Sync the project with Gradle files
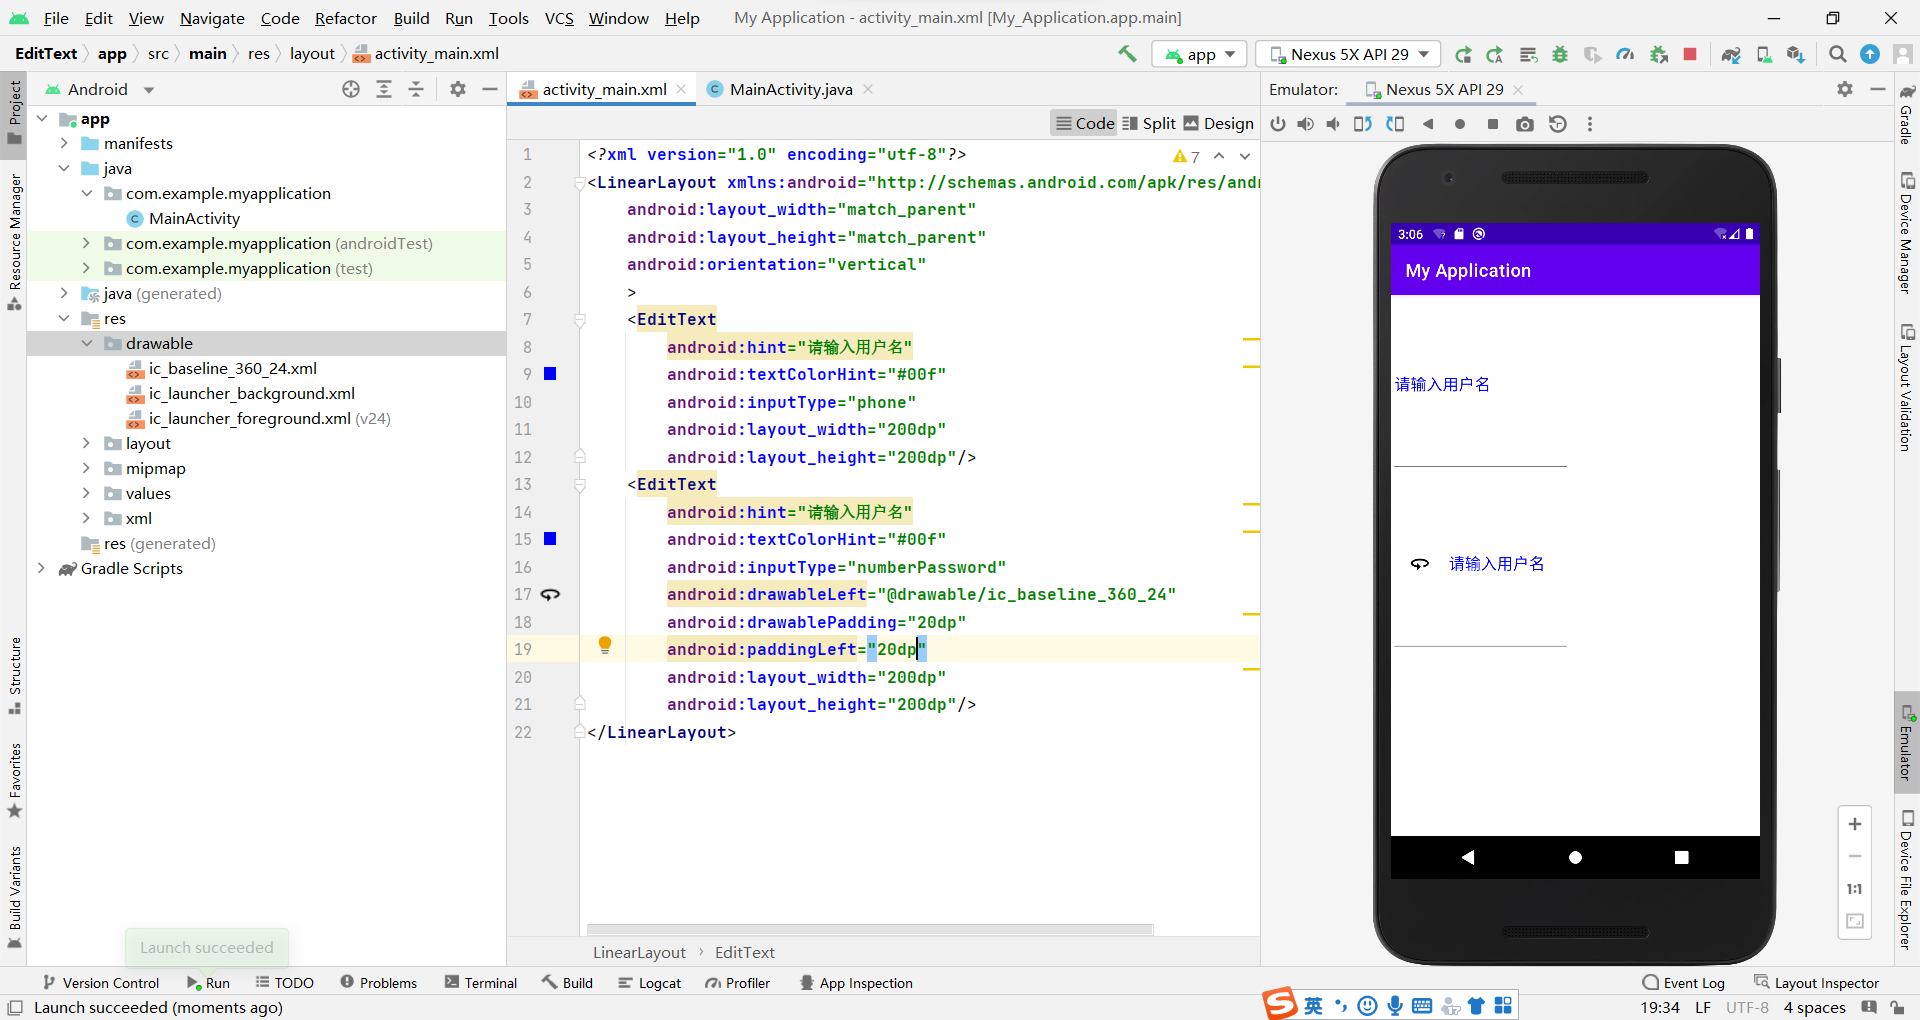 click(x=1733, y=54)
